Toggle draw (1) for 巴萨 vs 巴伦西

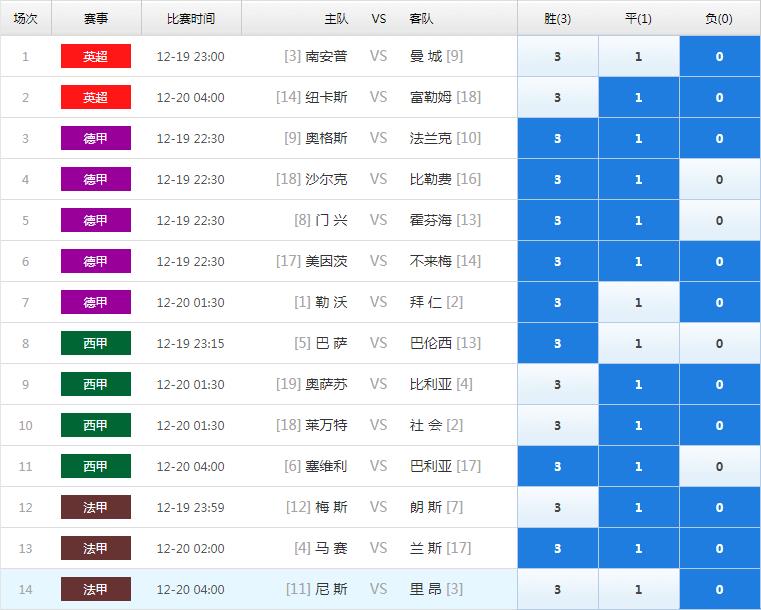639,344
